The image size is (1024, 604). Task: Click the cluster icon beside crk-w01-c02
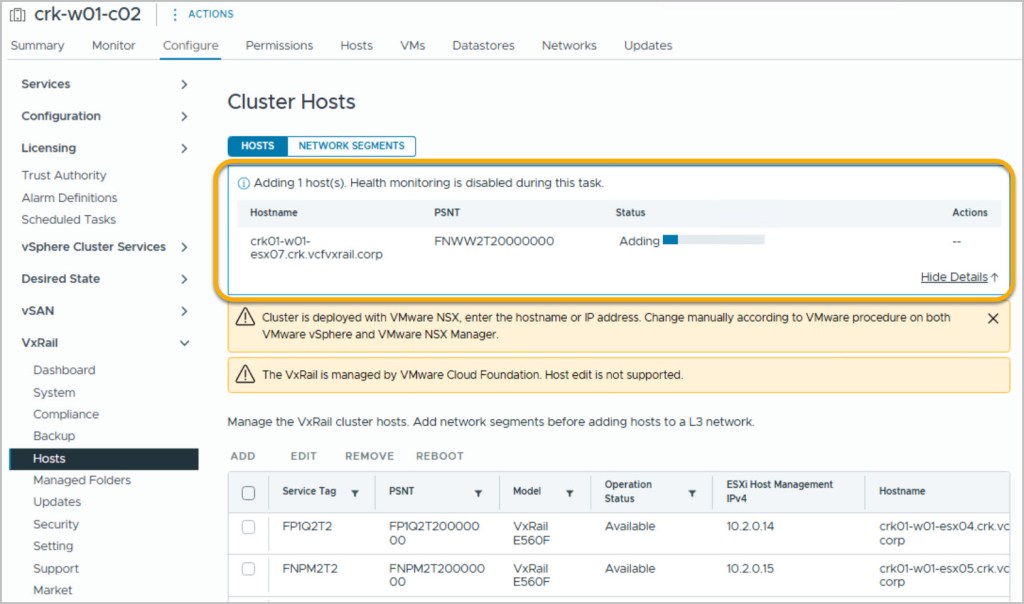(x=18, y=15)
